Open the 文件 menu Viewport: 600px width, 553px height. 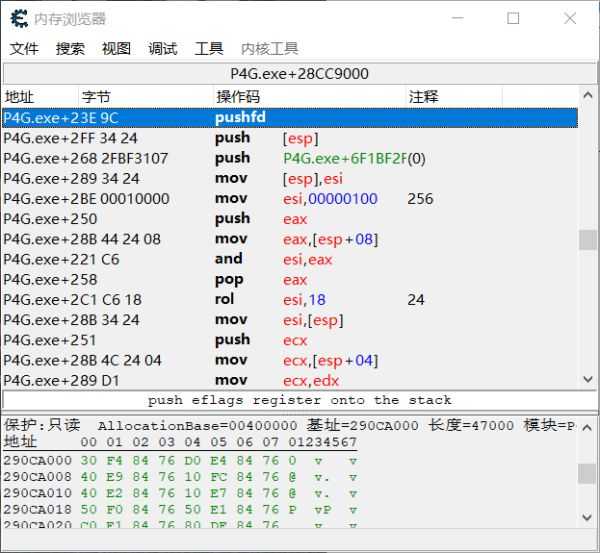point(24,48)
